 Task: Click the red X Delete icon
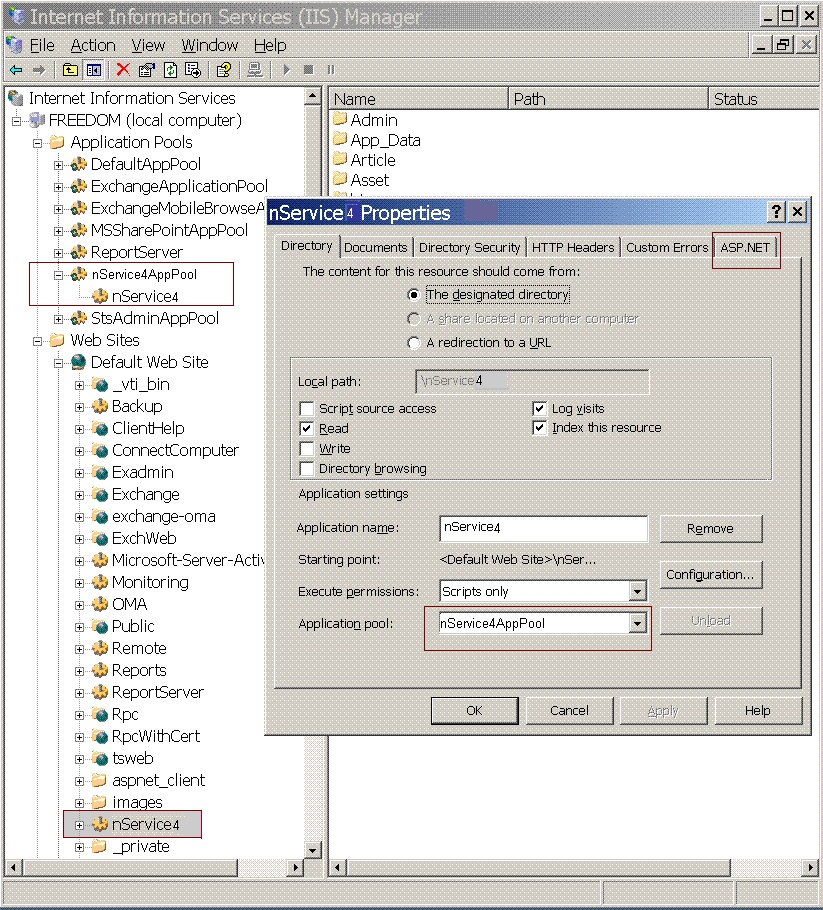[x=122, y=70]
